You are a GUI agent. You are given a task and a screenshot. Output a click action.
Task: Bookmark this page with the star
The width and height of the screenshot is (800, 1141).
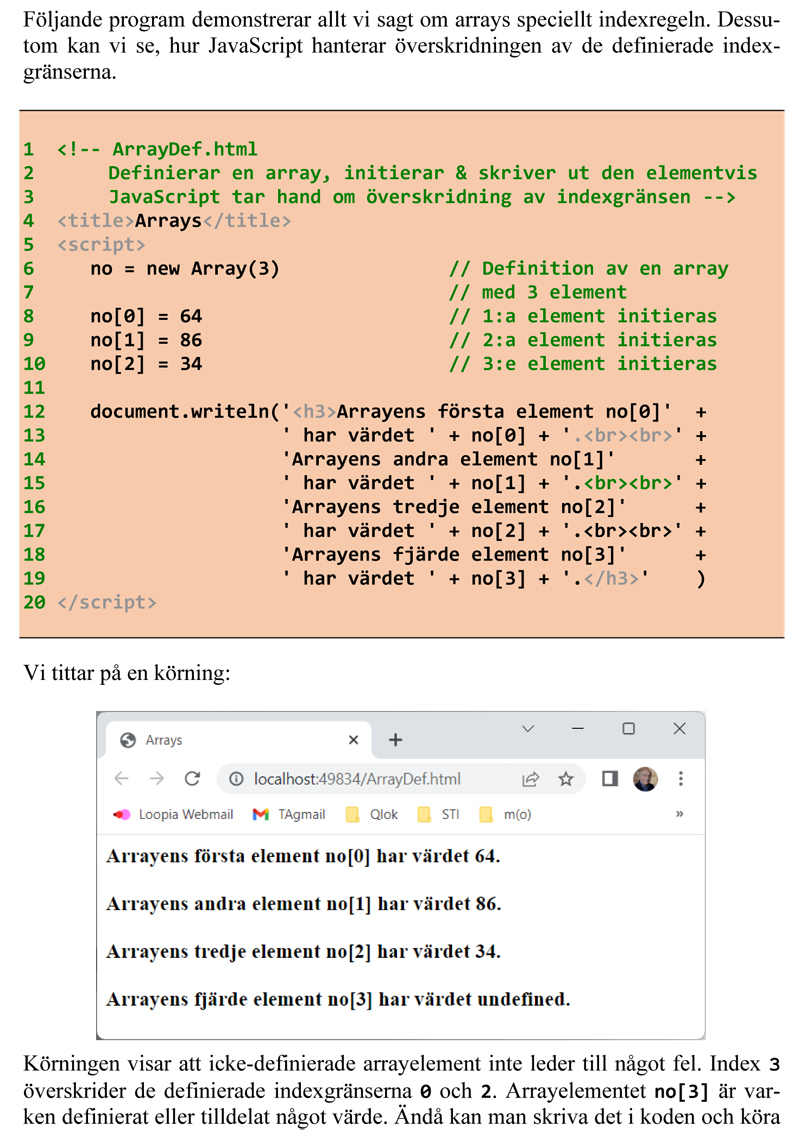566,779
